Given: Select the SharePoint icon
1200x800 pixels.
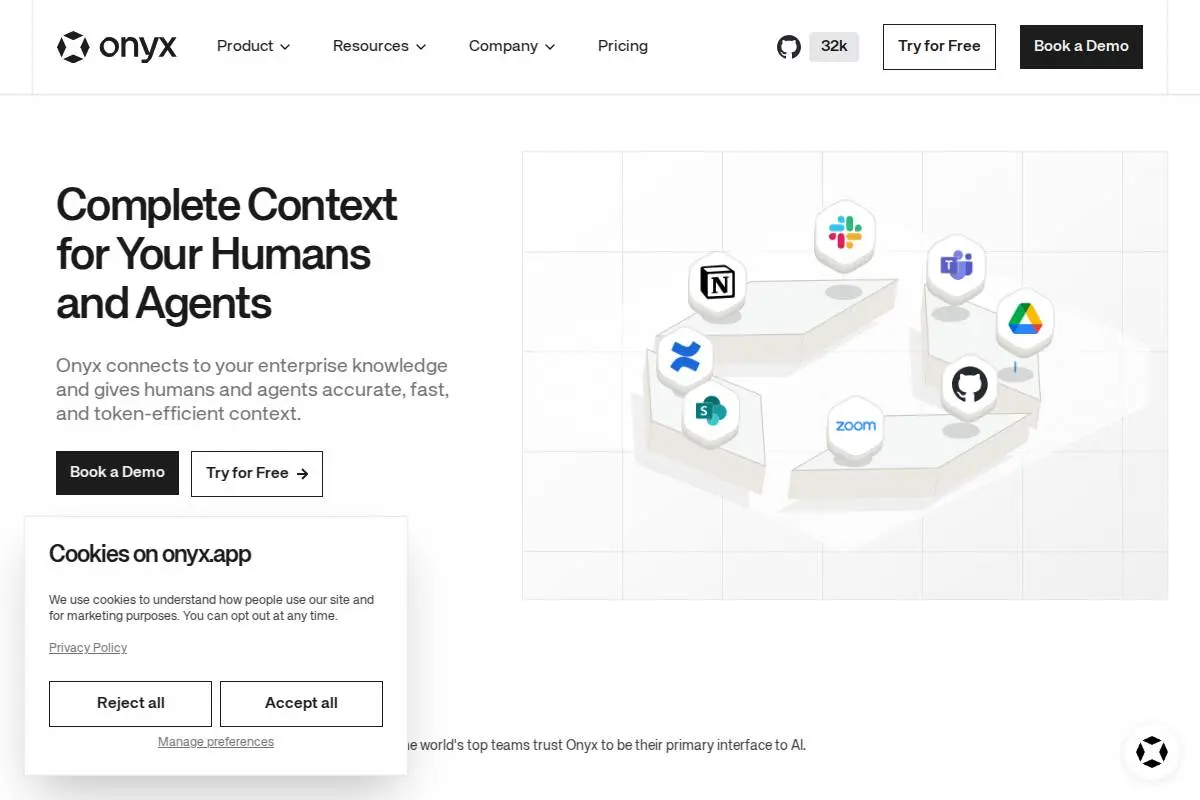Looking at the screenshot, I should (711, 409).
